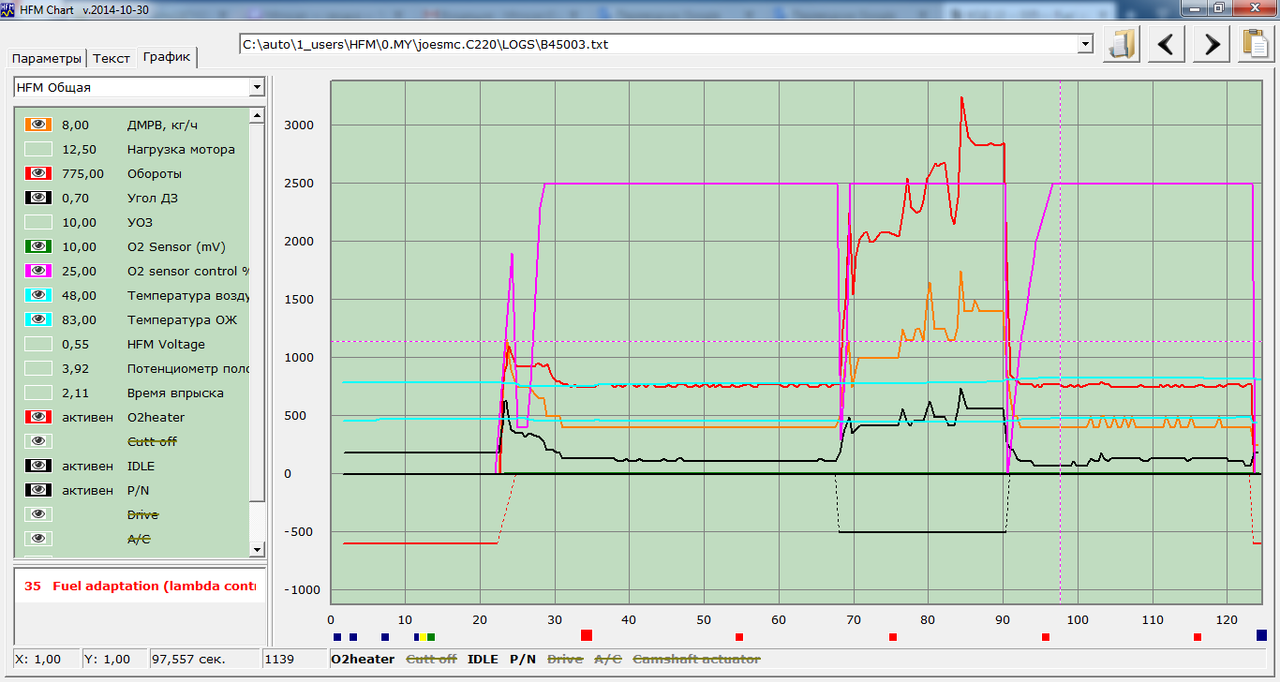Enable the HFM Voltage trace
The height and width of the screenshot is (682, 1280).
tap(39, 344)
